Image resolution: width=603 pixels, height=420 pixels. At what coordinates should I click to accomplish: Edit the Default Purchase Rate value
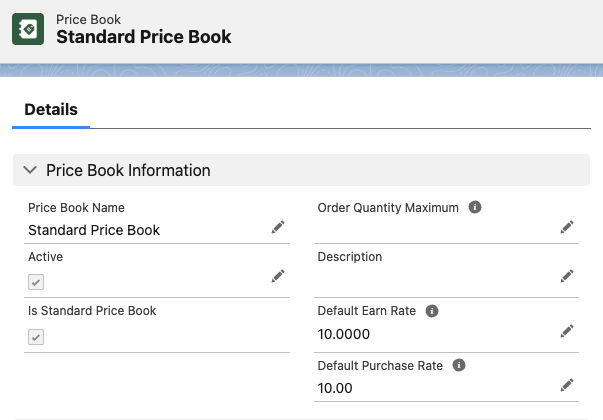click(567, 385)
